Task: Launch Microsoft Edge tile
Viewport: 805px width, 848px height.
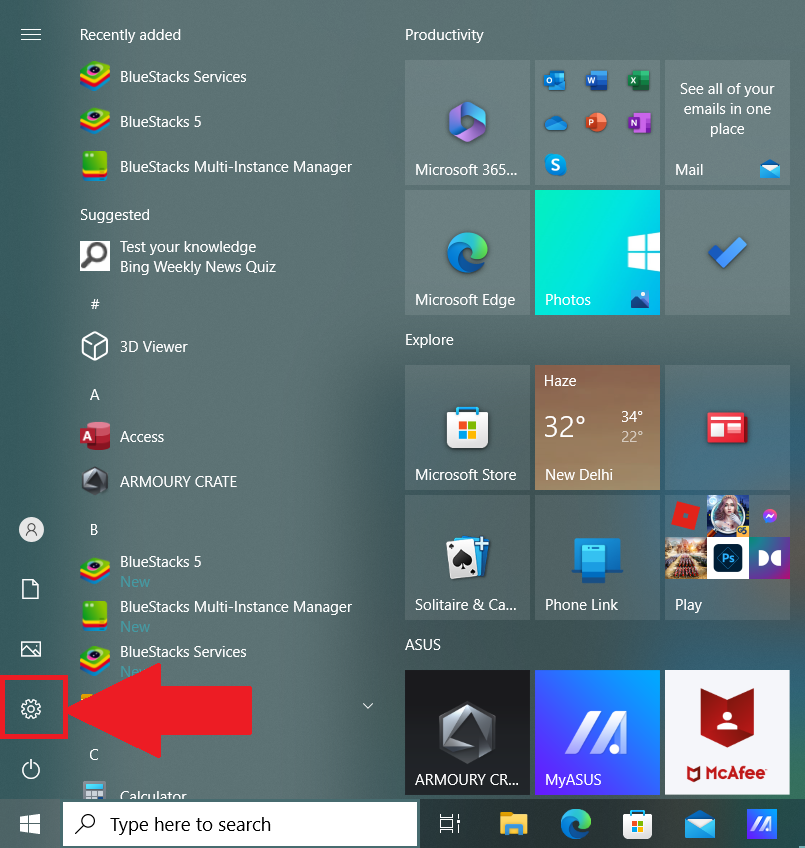Action: tap(467, 253)
